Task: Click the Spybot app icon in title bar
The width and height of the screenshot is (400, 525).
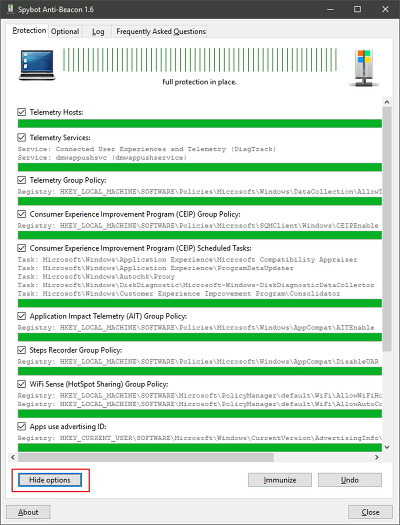Action: pos(10,9)
